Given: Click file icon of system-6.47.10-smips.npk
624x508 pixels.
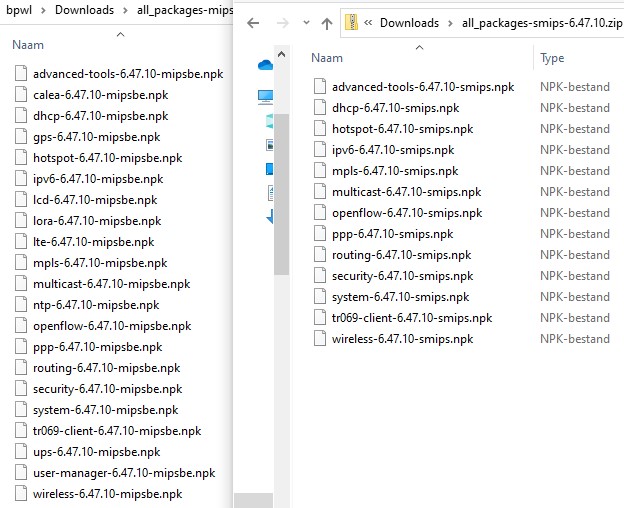Looking at the screenshot, I should (320, 296).
